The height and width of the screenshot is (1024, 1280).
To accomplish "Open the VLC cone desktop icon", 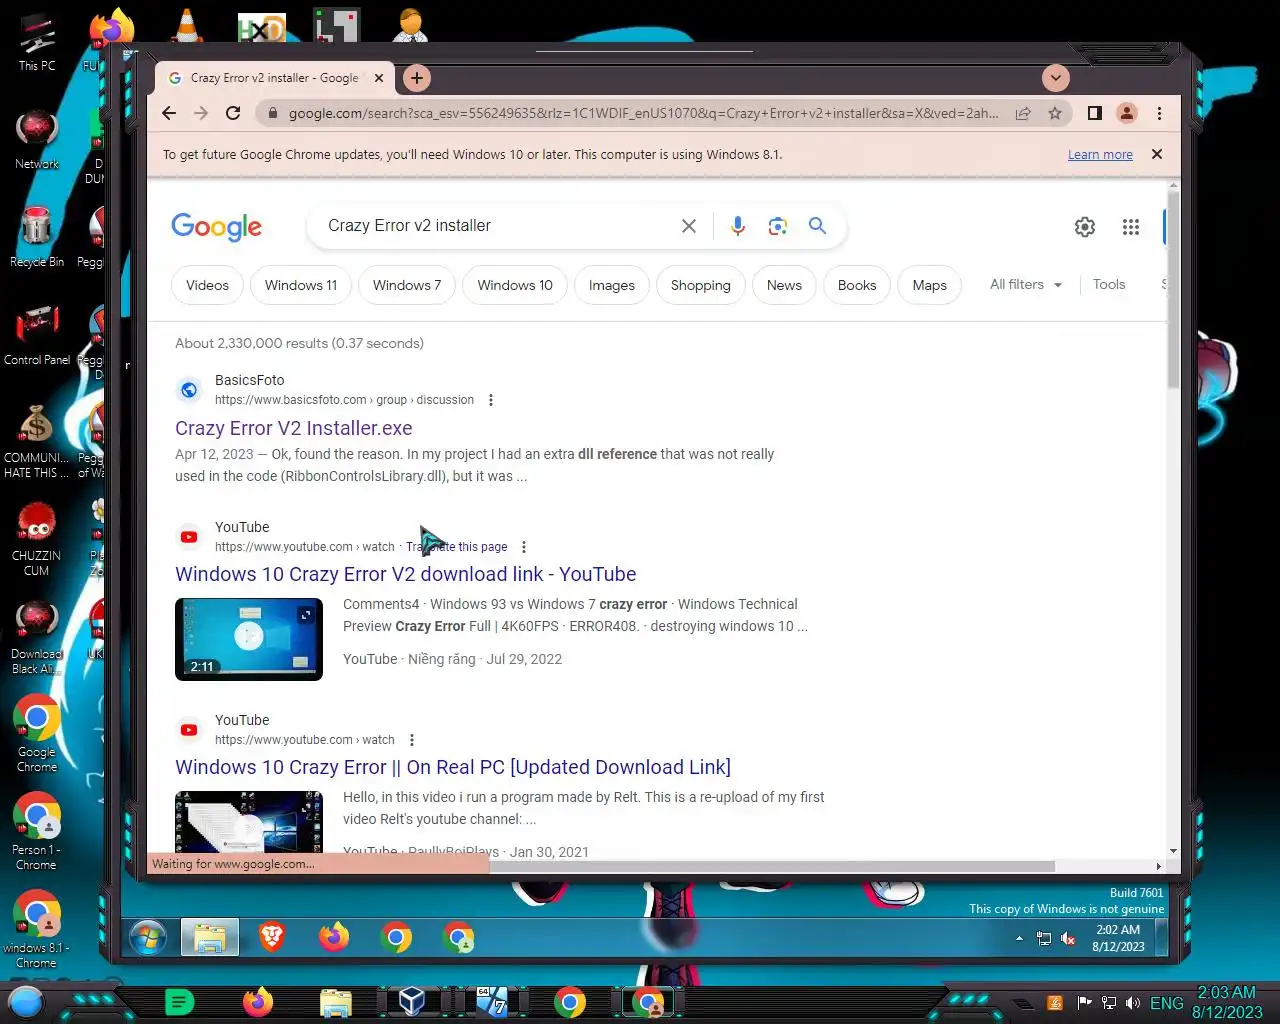I will click(186, 25).
